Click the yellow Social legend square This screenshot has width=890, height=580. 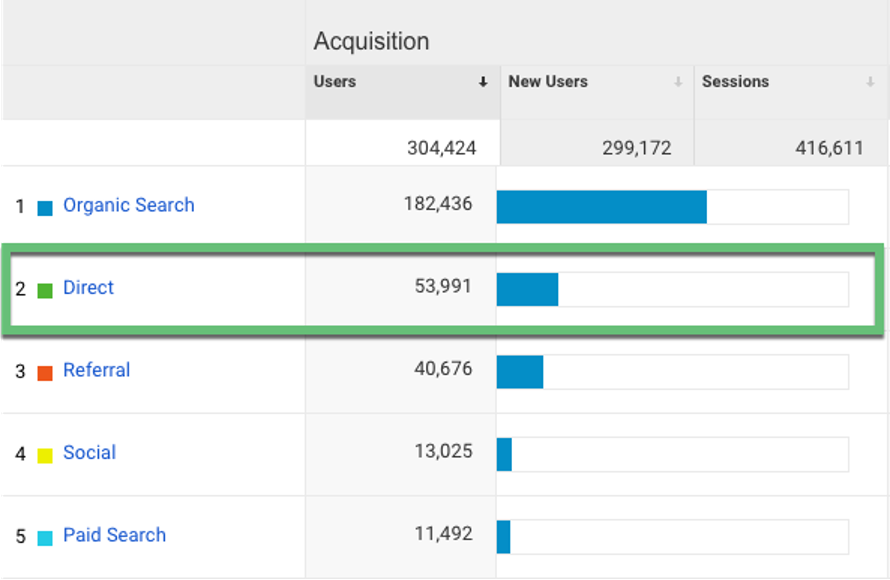coord(46,453)
